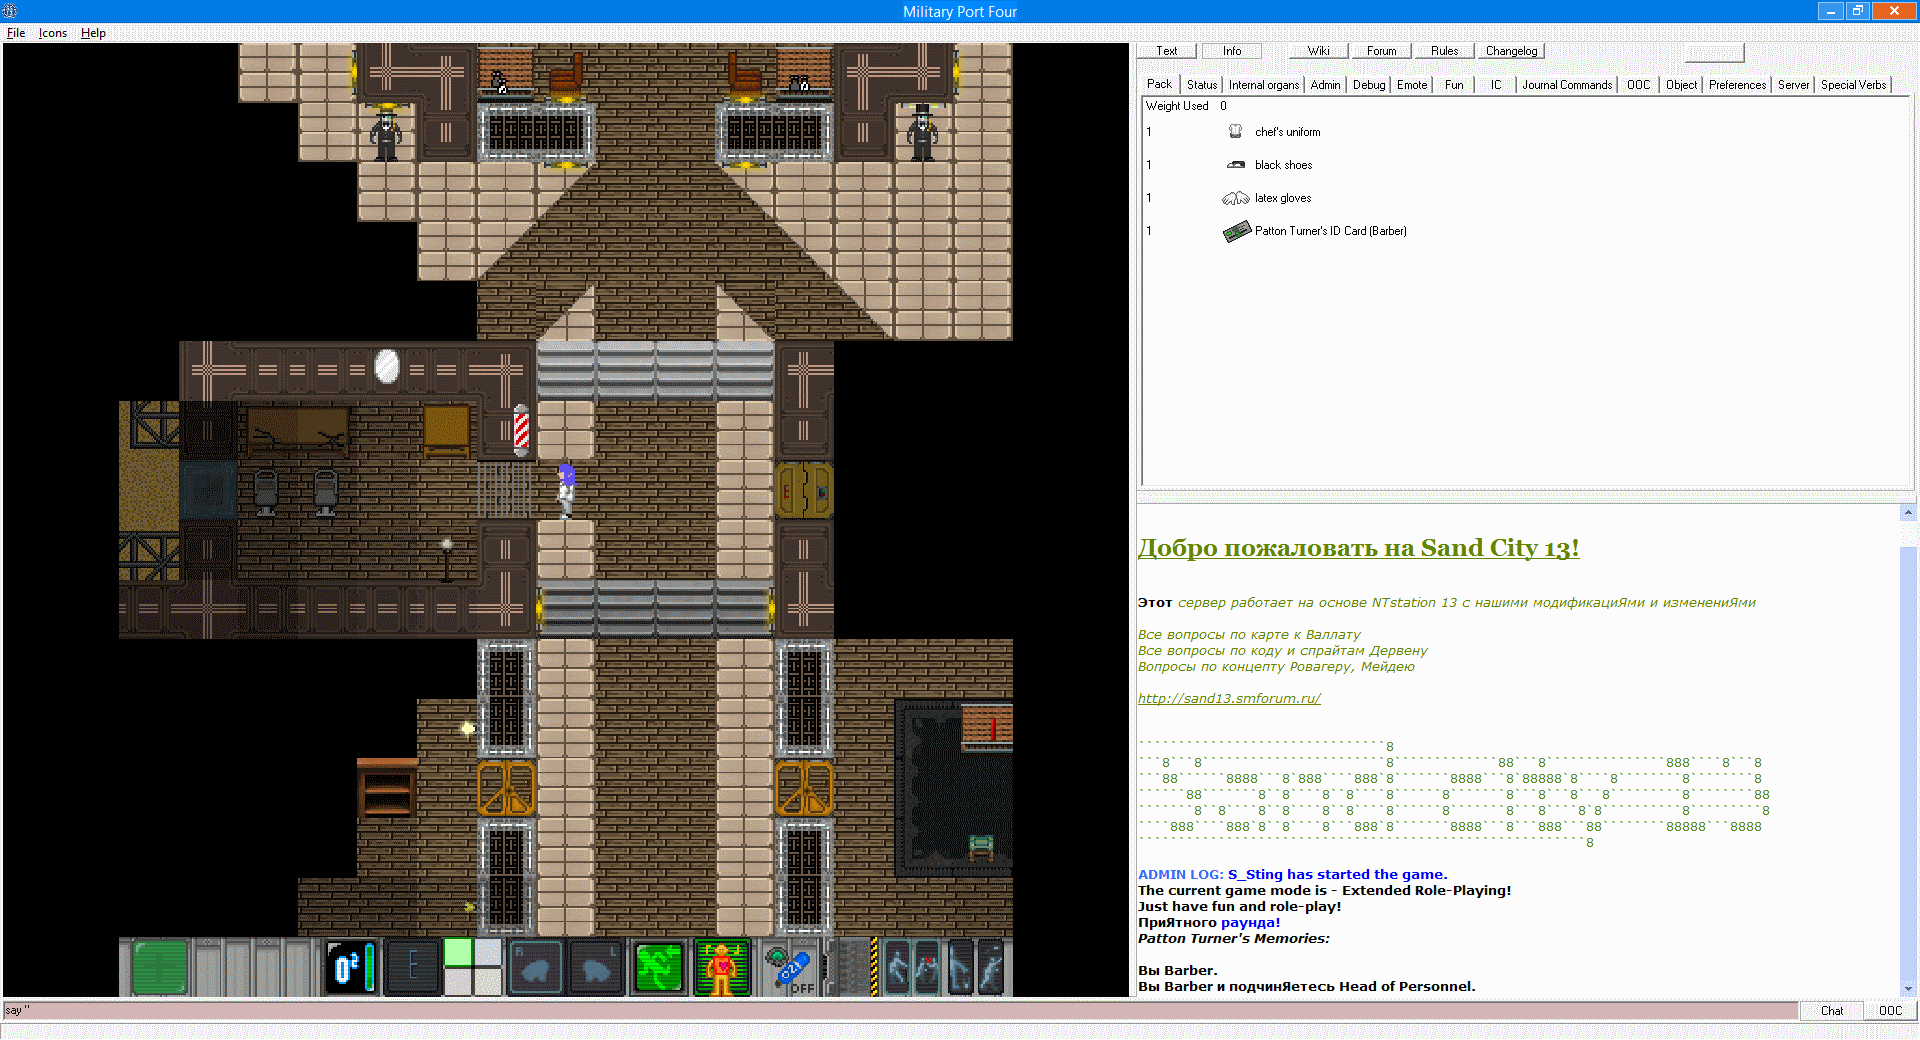Toggle the Text output button
The width and height of the screenshot is (1920, 1040).
tap(1167, 51)
